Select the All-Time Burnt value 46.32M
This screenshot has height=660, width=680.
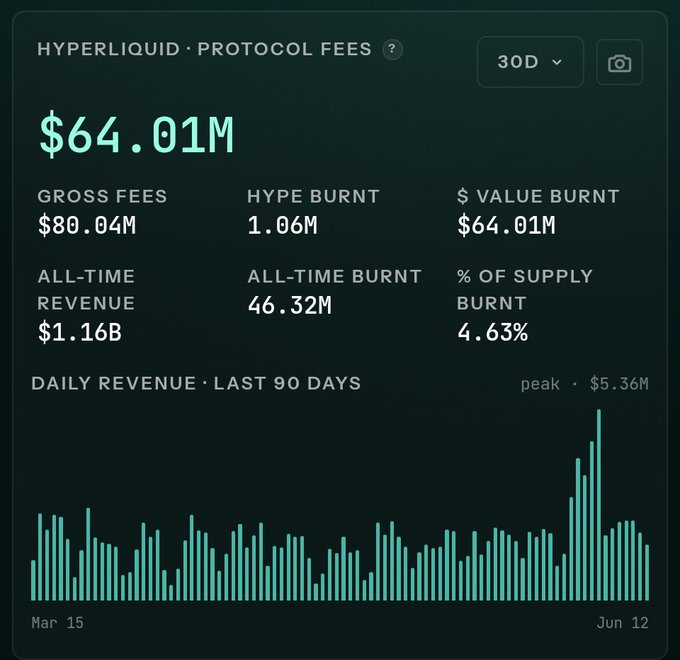(289, 305)
